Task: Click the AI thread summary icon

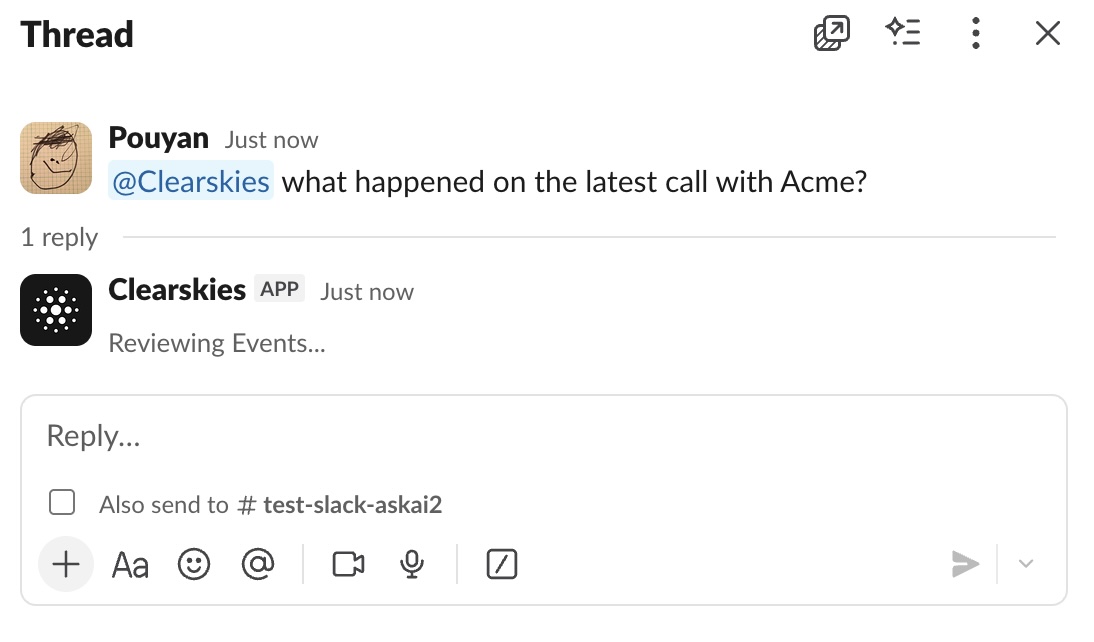Action: [x=903, y=34]
